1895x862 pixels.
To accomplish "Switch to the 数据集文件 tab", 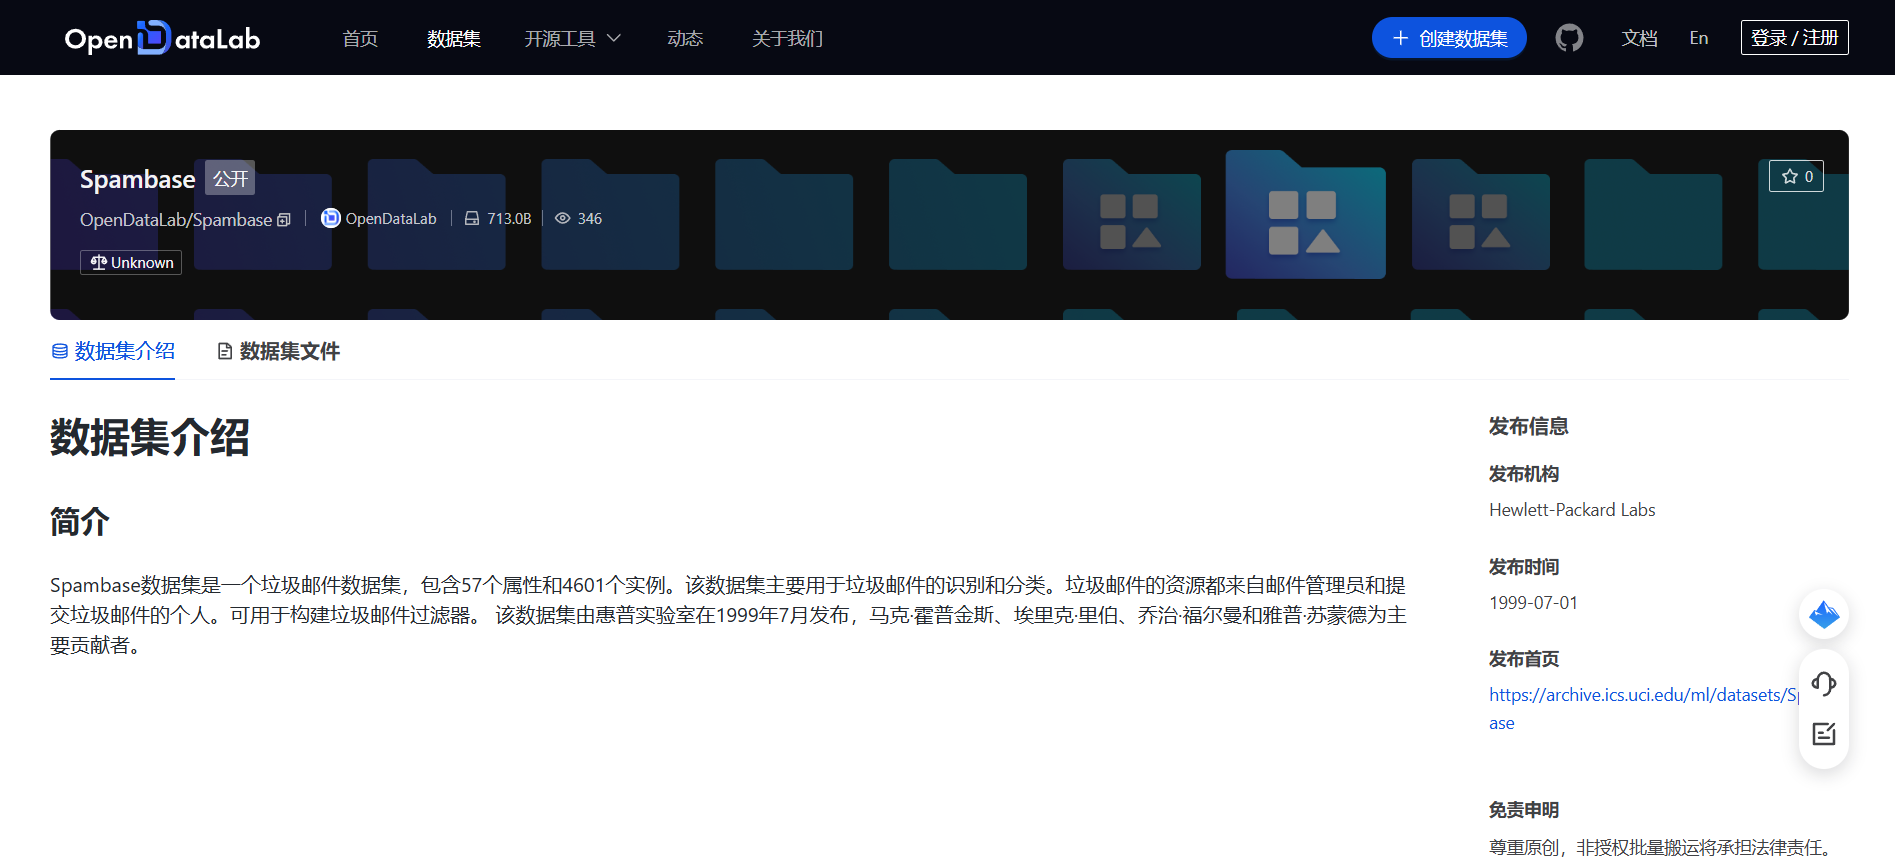I will (279, 351).
